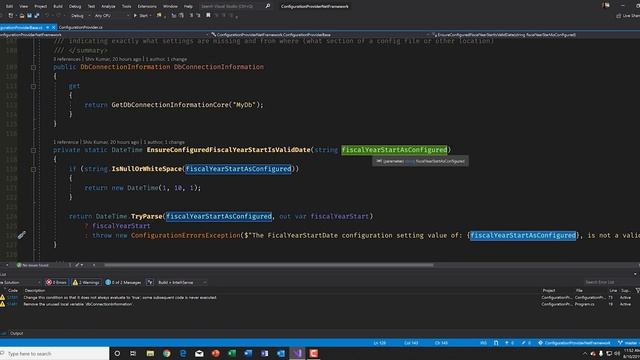Viewport: 640px width, 360px height.
Task: Click the Cortana circle icon
Action: pyautogui.click(x=117, y=353)
